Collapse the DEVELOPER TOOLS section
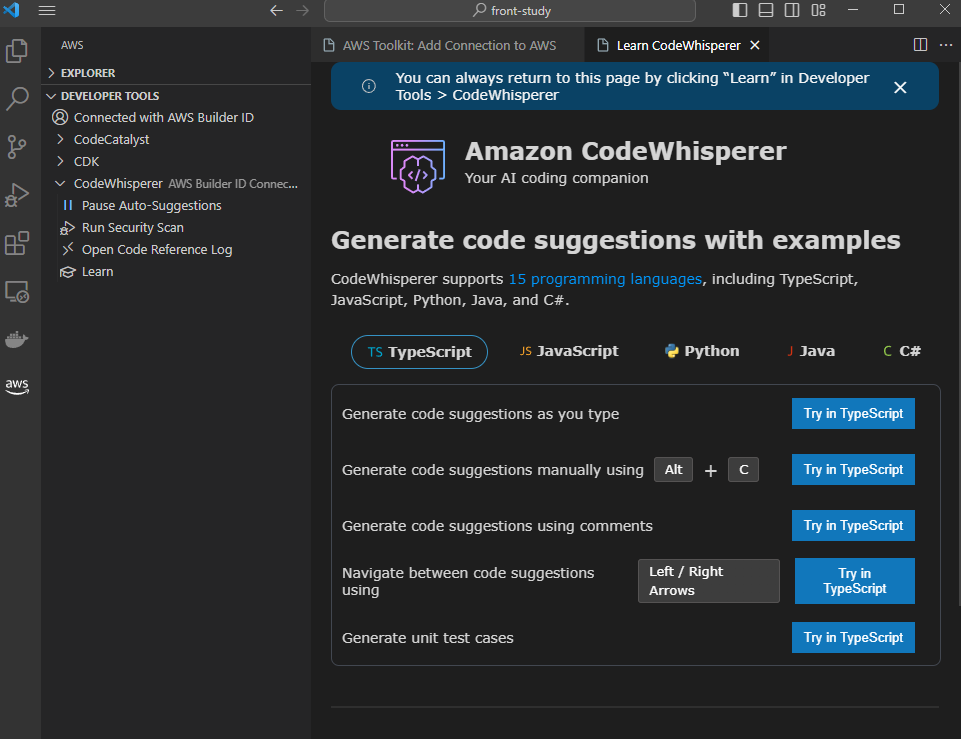This screenshot has height=739, width=961. click(177, 96)
